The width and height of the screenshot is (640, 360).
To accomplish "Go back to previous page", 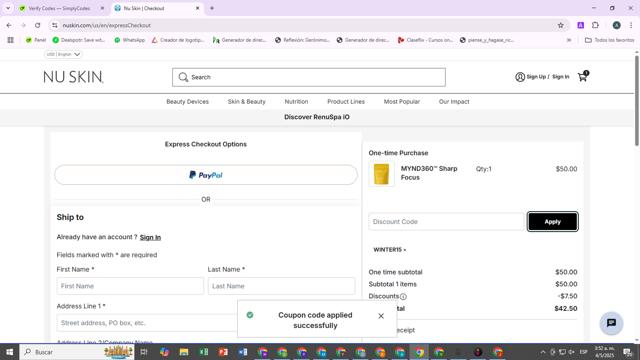I will 9,25.
